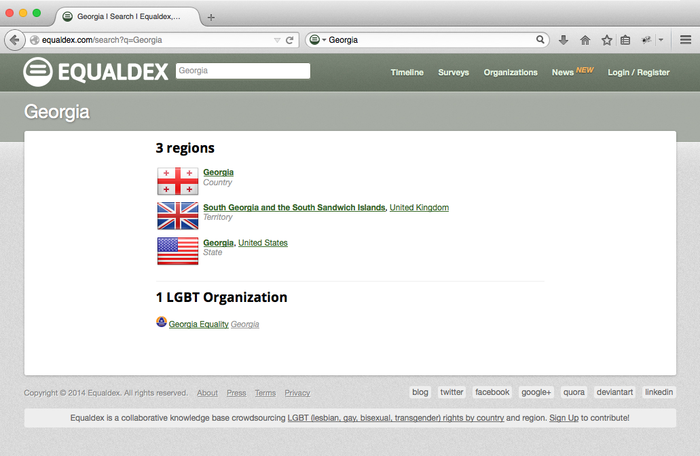700x456 pixels.
Task: Open the search engine selector dropdown
Action: pos(318,40)
